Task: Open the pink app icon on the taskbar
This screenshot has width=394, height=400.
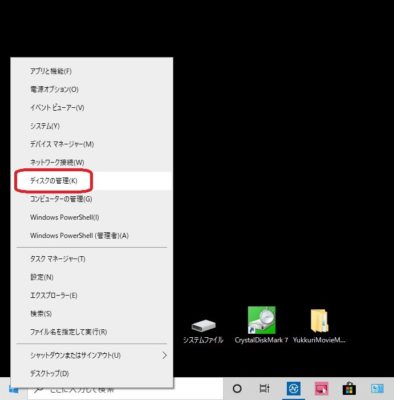Action: [321, 389]
